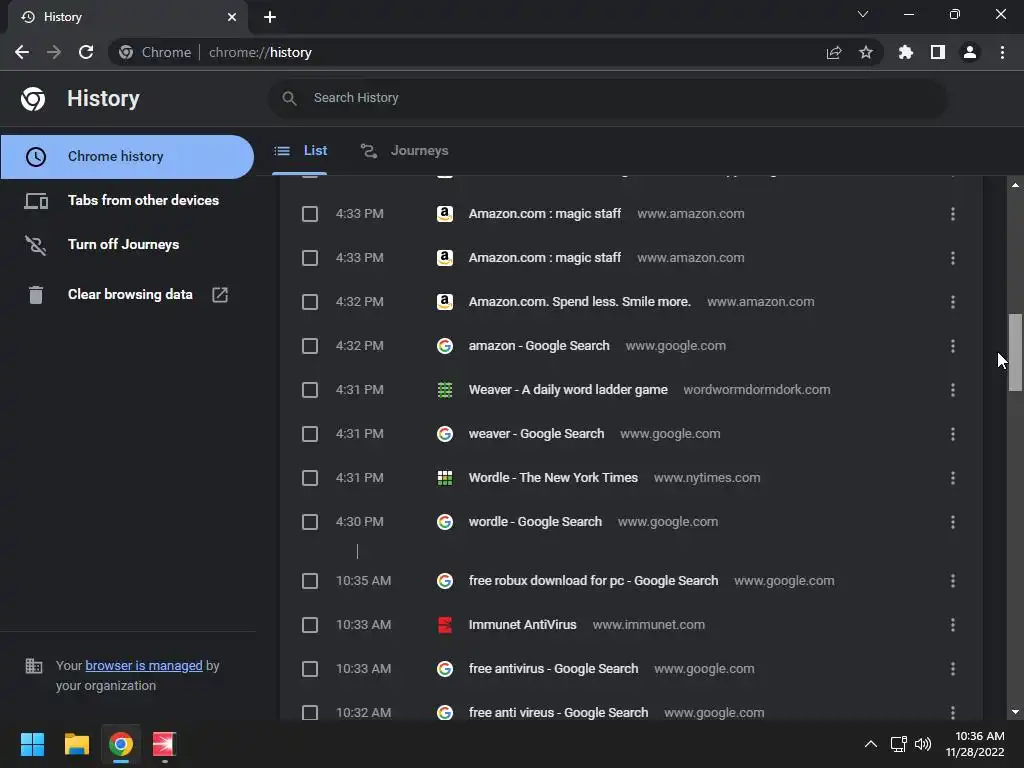Tick the Immunet AntiVirus entry checkbox

(310, 625)
